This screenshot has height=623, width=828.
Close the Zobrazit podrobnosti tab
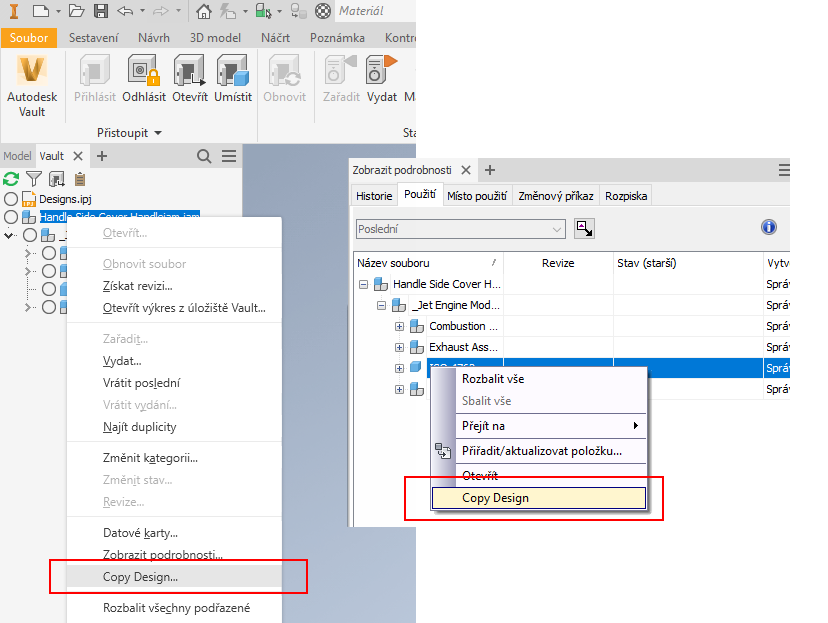coord(466,170)
